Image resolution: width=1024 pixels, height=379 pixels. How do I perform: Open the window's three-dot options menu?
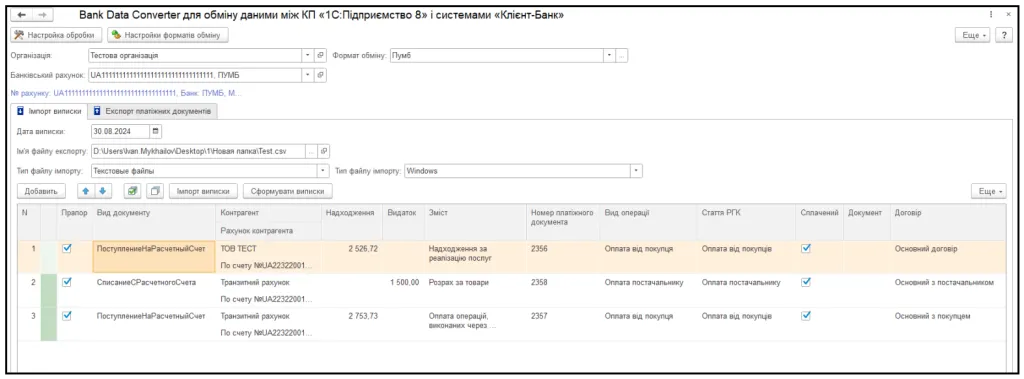tap(991, 14)
